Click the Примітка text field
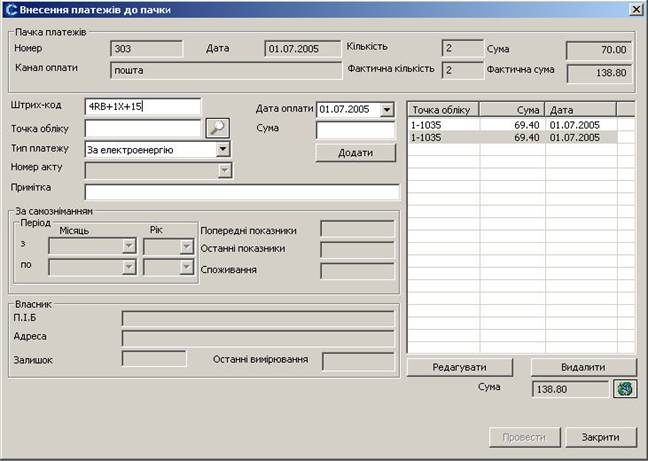This screenshot has width=648, height=461. click(242, 192)
